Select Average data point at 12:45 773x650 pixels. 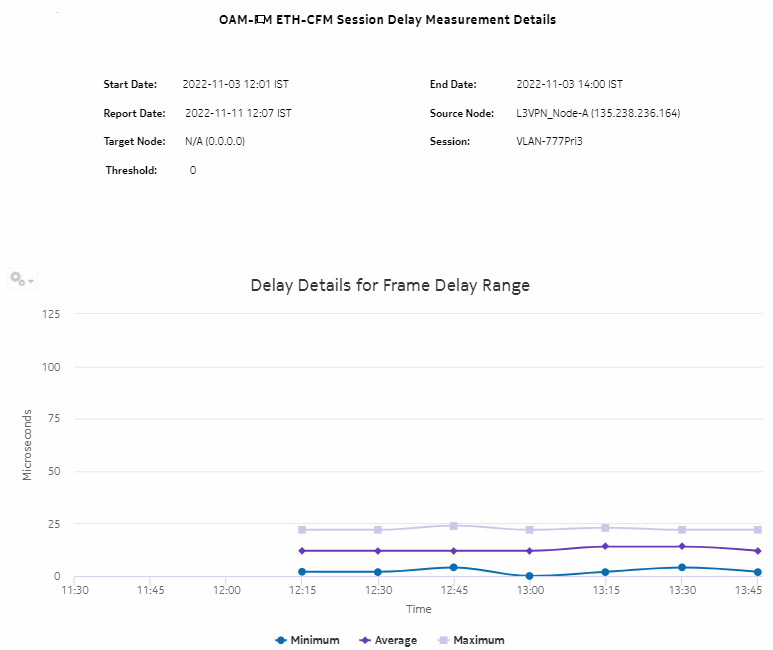pyautogui.click(x=454, y=551)
